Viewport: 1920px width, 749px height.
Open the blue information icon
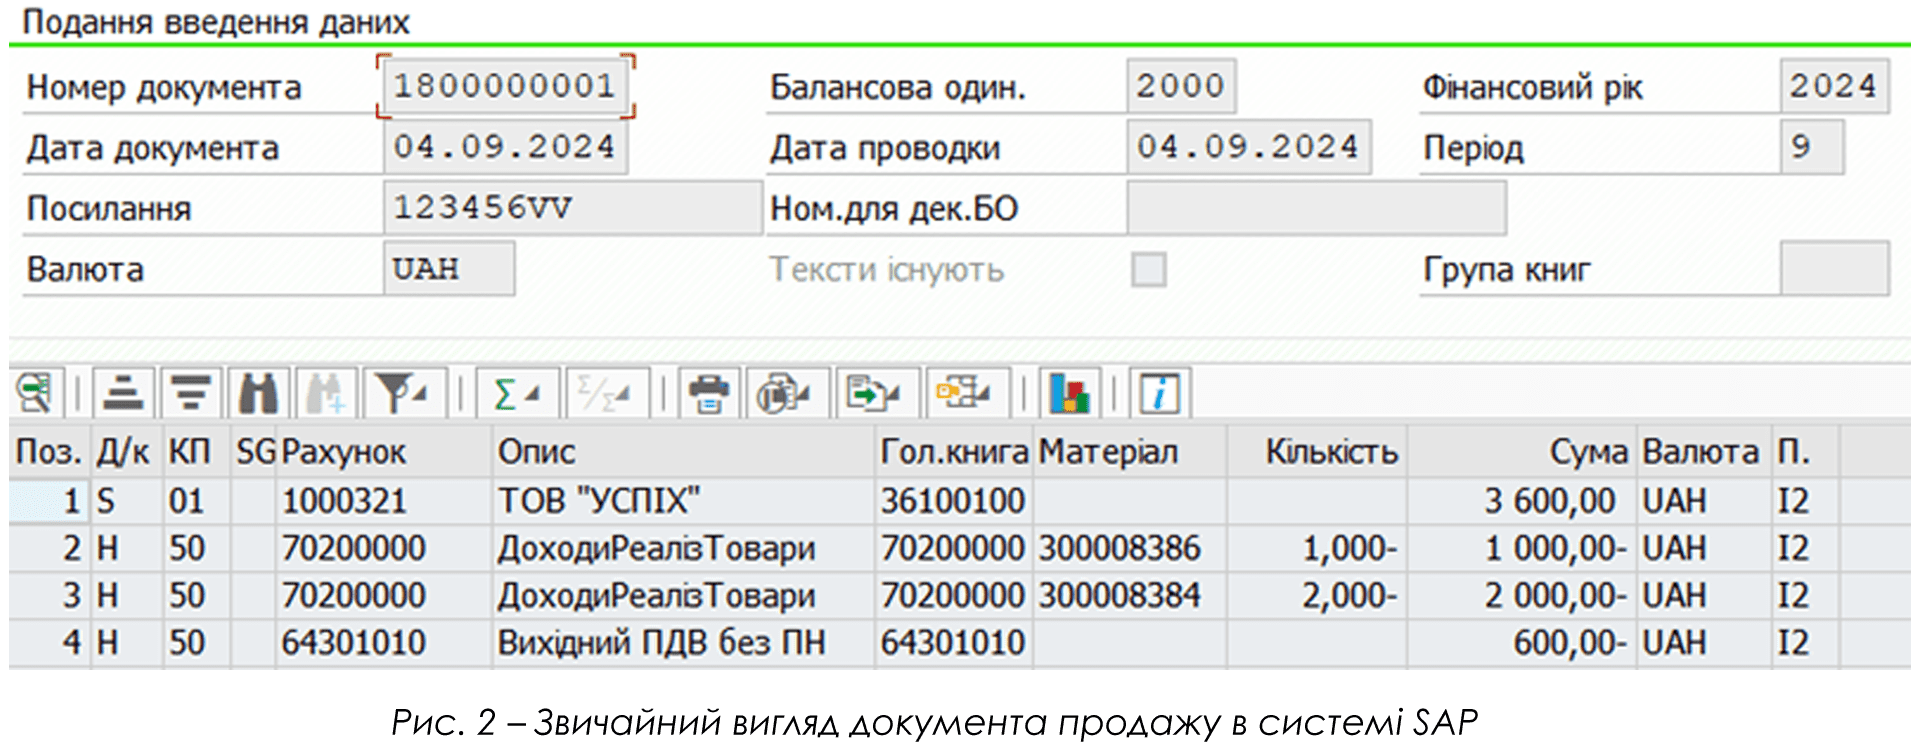(x=1160, y=393)
